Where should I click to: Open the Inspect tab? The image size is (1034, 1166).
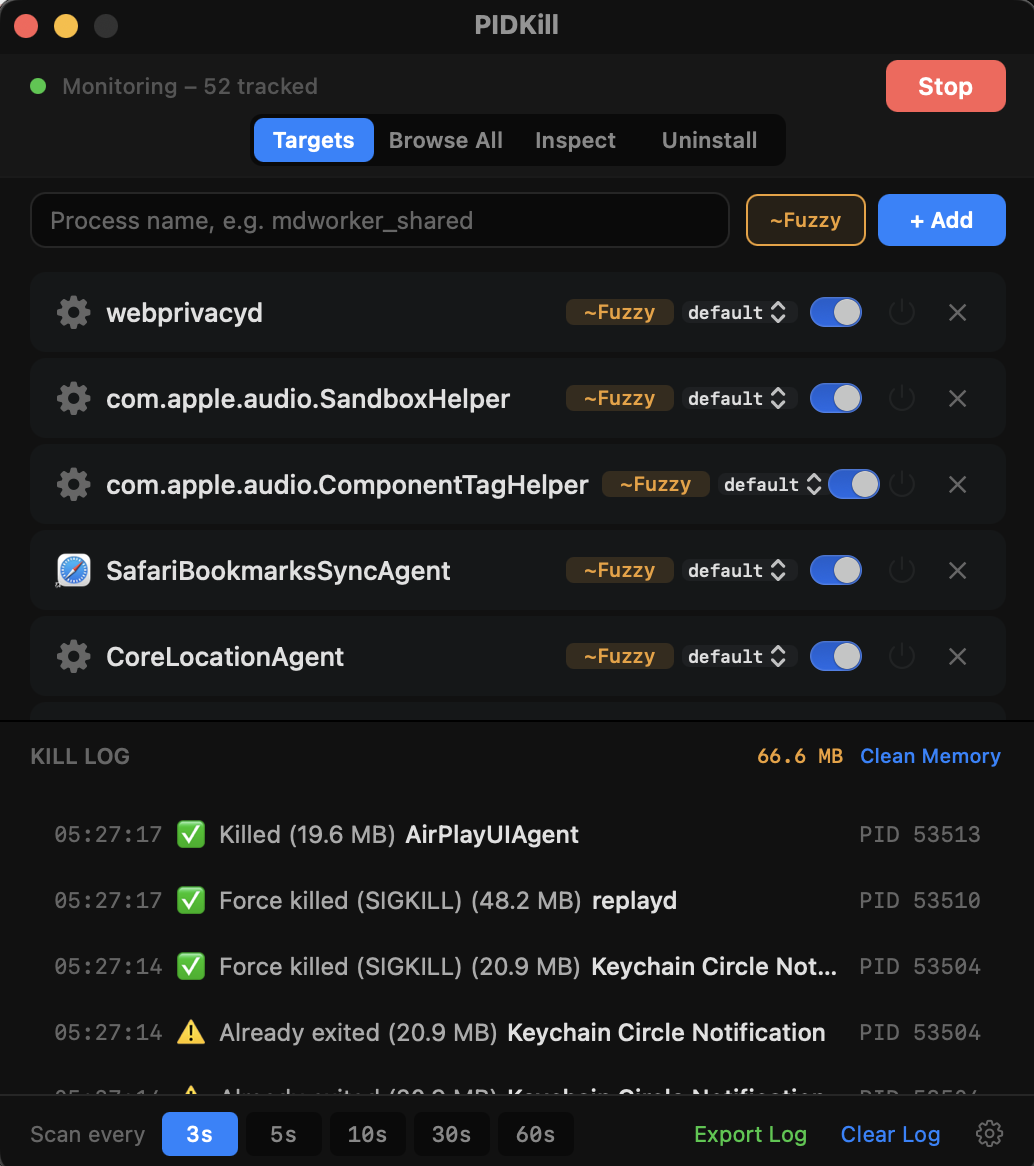(575, 140)
